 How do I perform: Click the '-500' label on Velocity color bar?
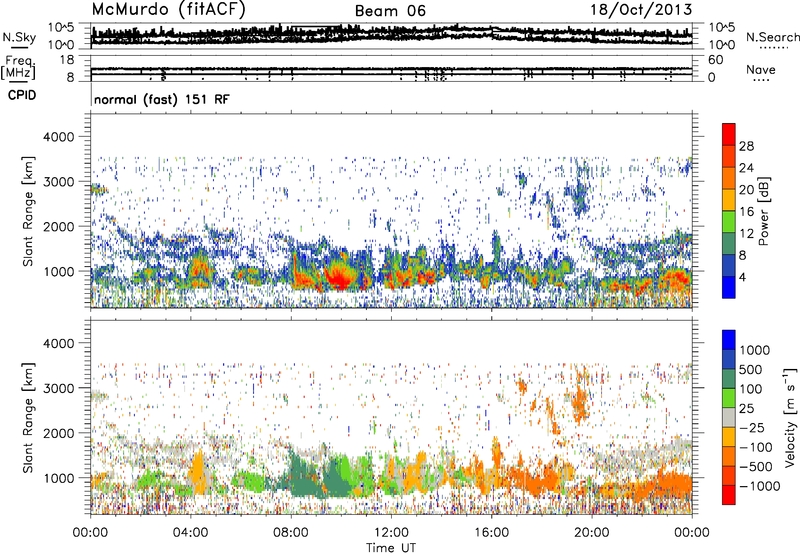pyautogui.click(x=756, y=466)
